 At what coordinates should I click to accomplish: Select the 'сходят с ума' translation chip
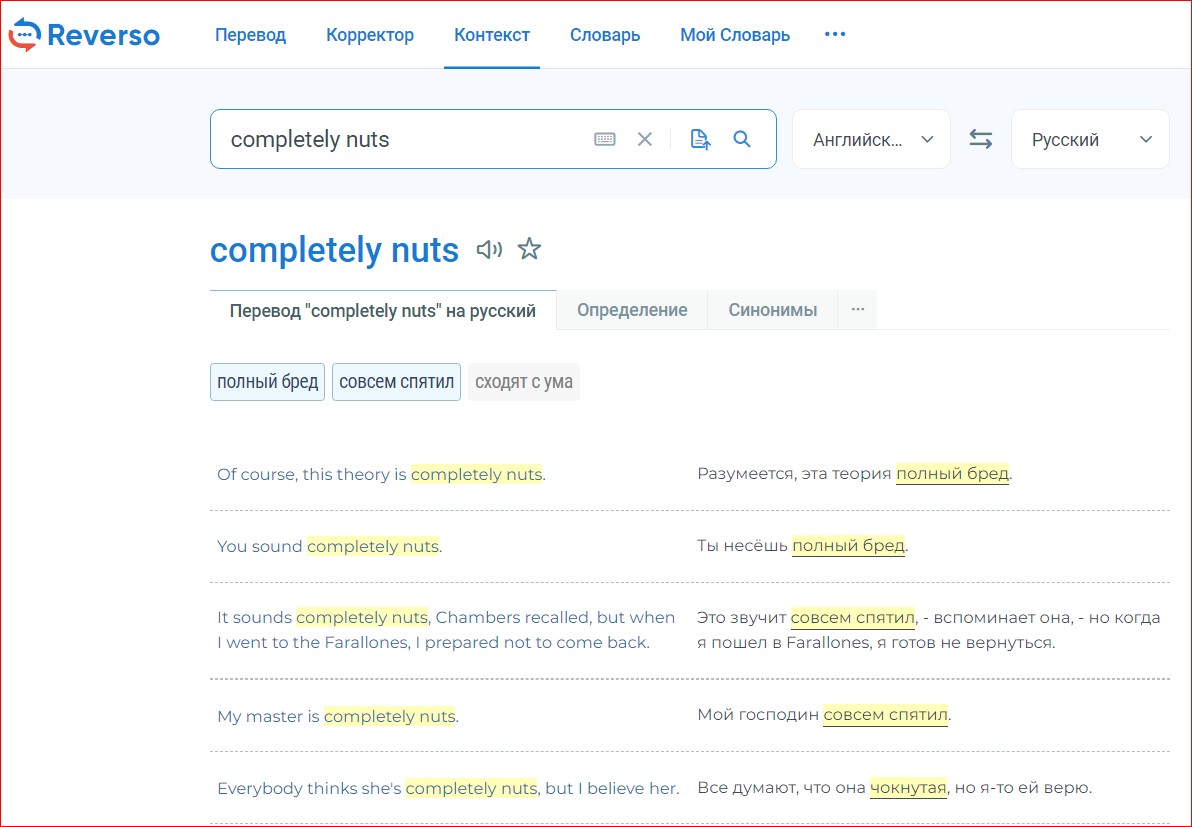[x=523, y=382]
